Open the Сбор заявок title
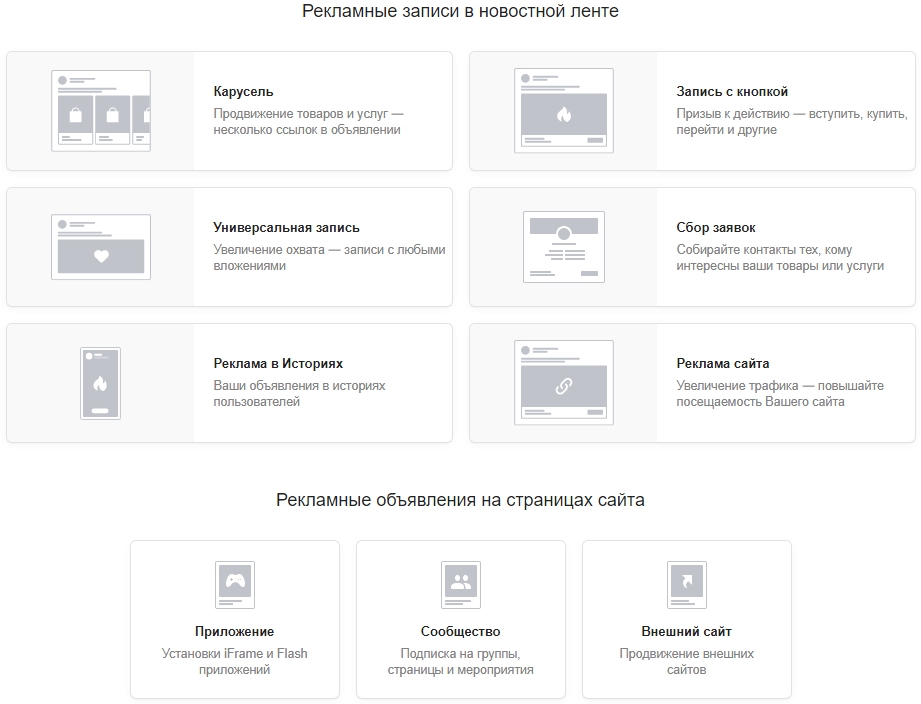The height and width of the screenshot is (704, 921). (x=715, y=227)
